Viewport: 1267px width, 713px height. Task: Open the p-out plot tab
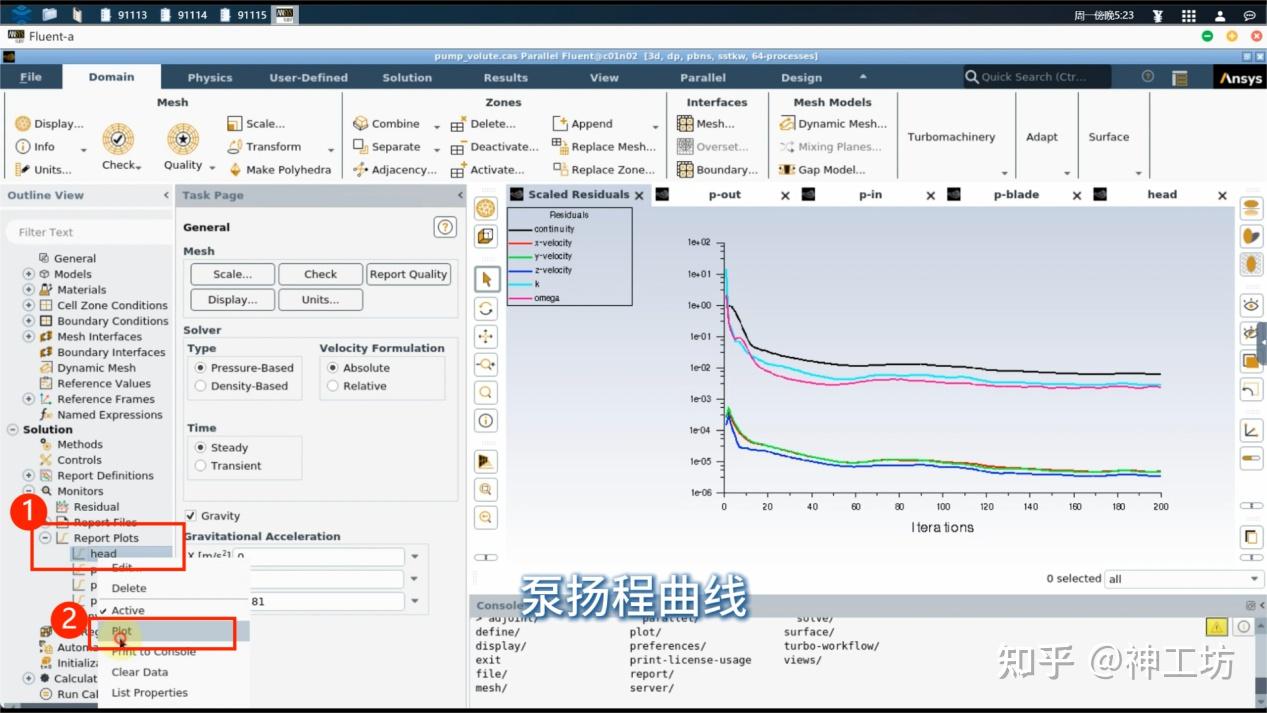point(725,195)
